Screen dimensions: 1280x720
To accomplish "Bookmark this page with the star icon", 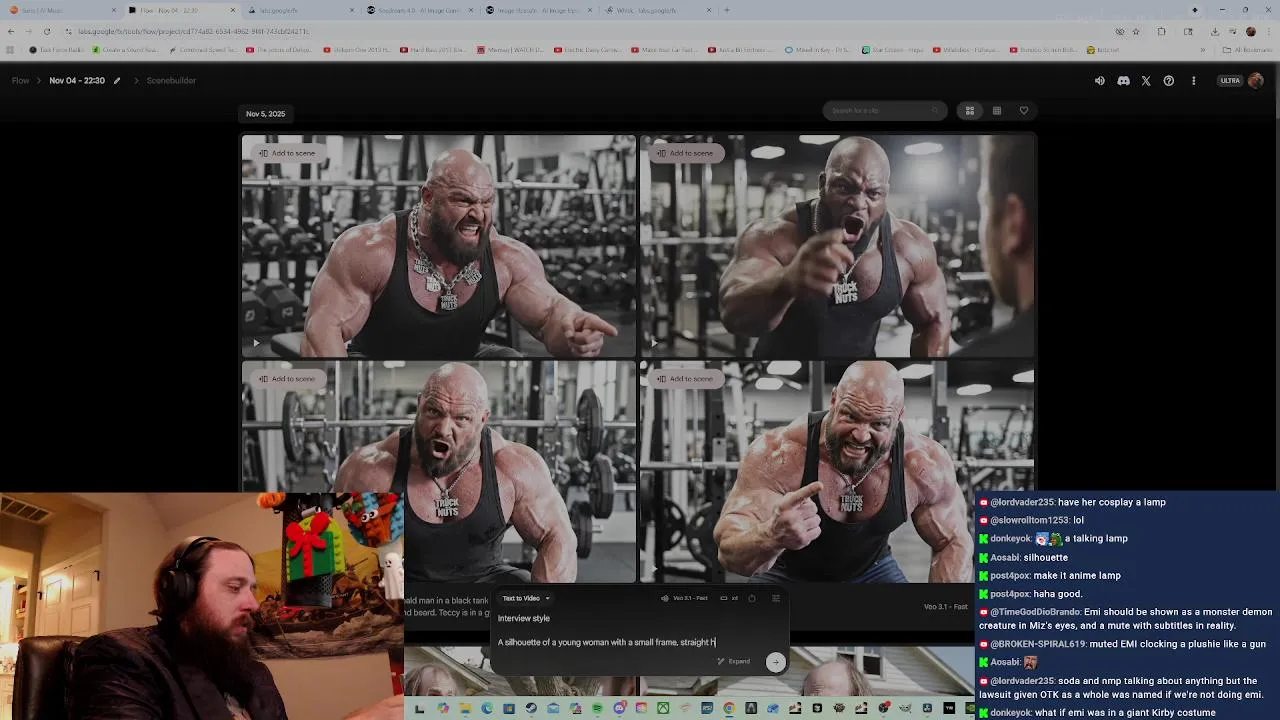I will tap(1135, 31).
